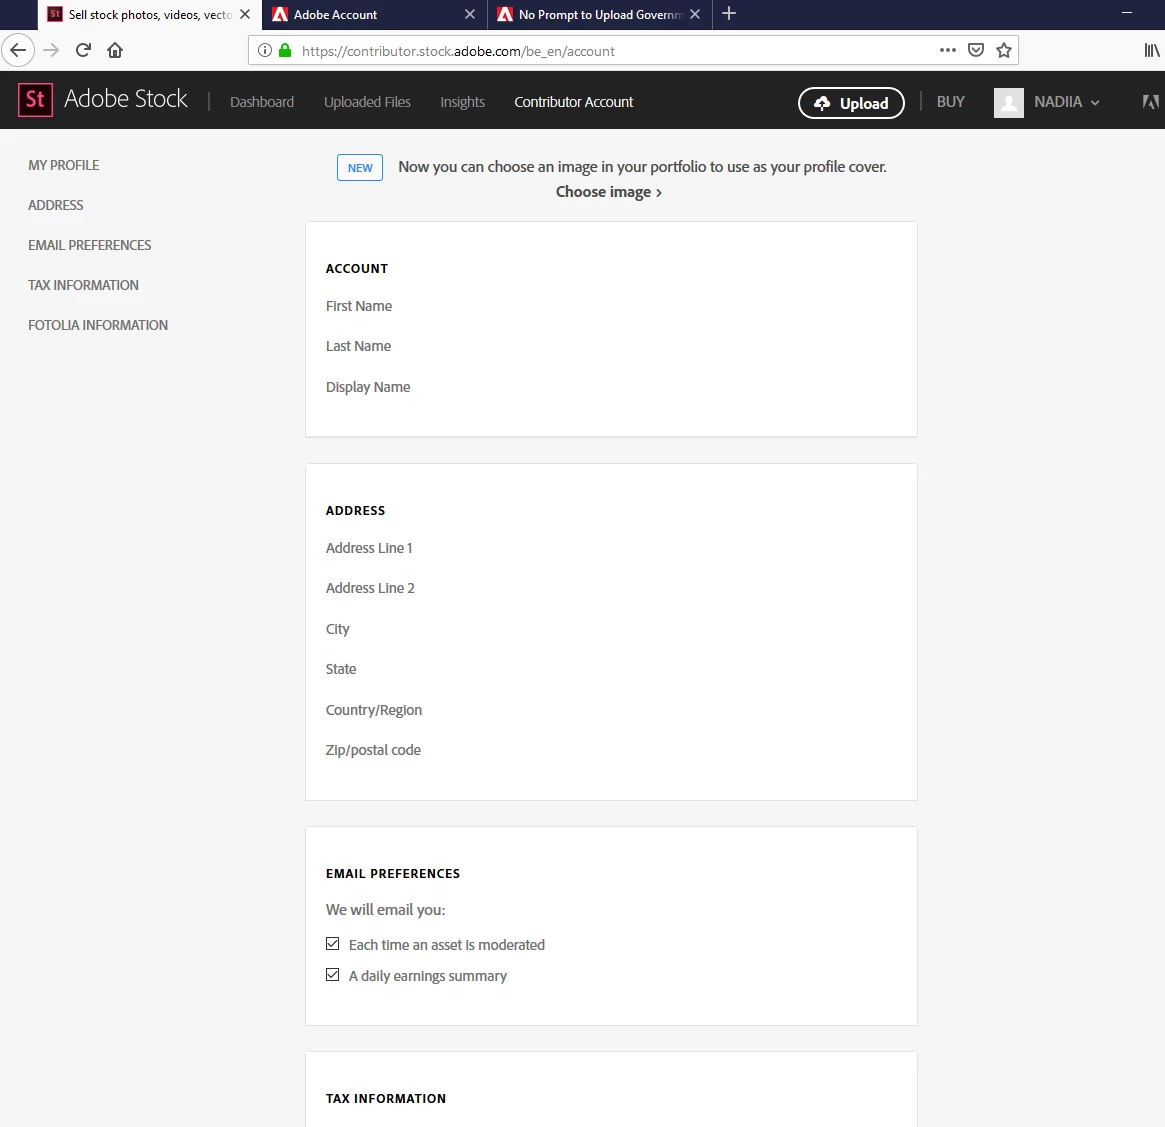Bookmark this page with the star icon
Screen dimensions: 1165x1127
coord(1004,51)
